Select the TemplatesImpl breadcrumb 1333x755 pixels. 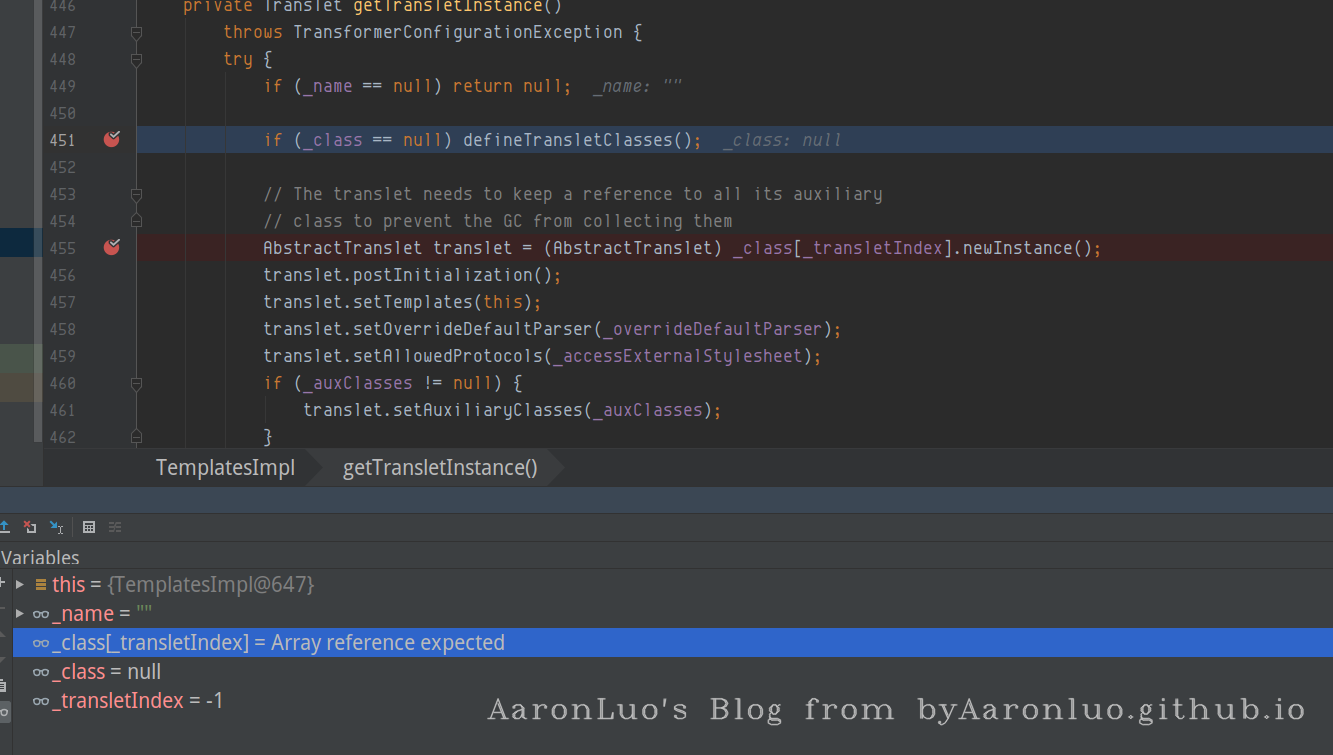click(x=225, y=468)
